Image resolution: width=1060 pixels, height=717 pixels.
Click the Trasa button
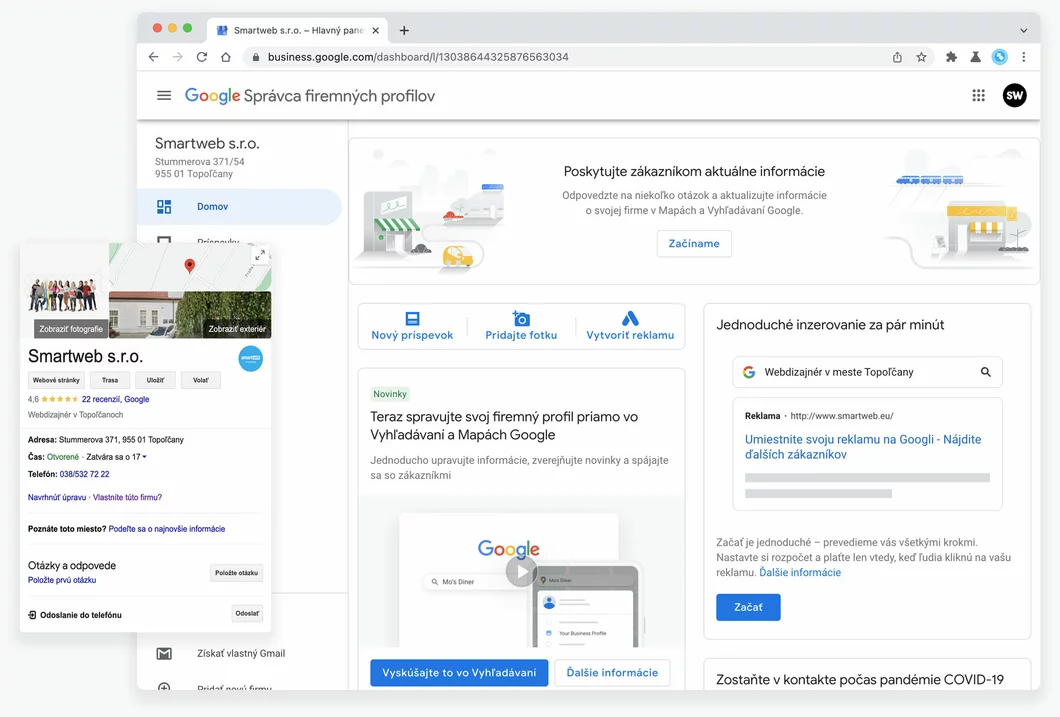110,380
